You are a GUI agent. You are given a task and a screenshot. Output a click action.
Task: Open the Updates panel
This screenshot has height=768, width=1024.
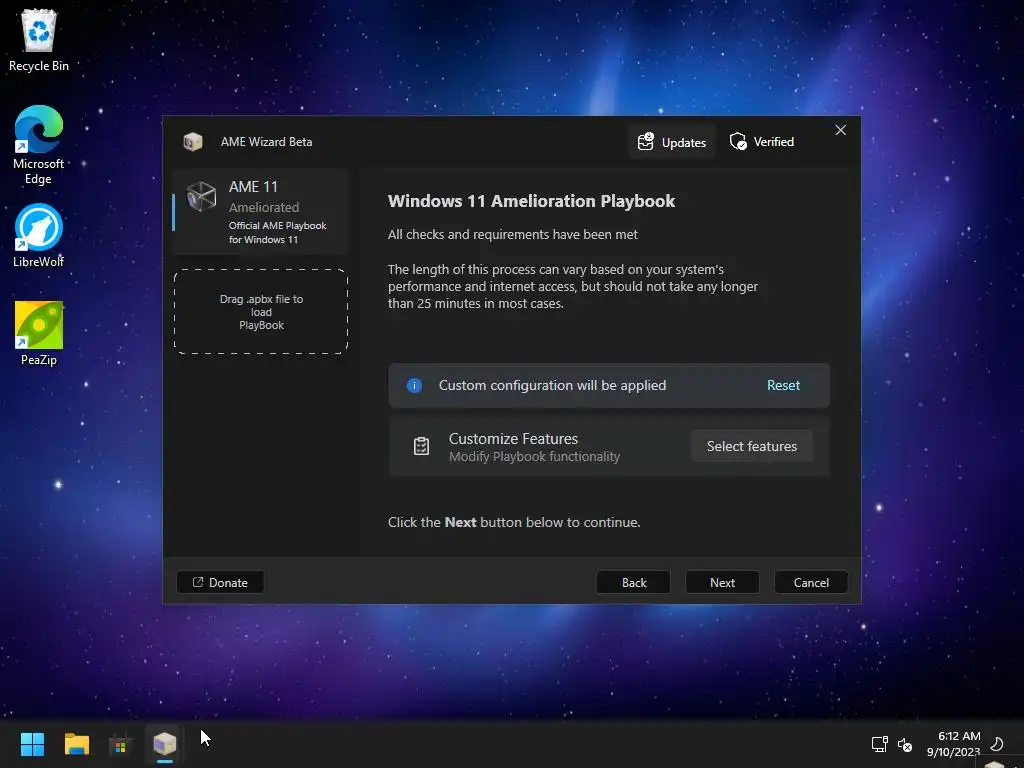pyautogui.click(x=672, y=142)
